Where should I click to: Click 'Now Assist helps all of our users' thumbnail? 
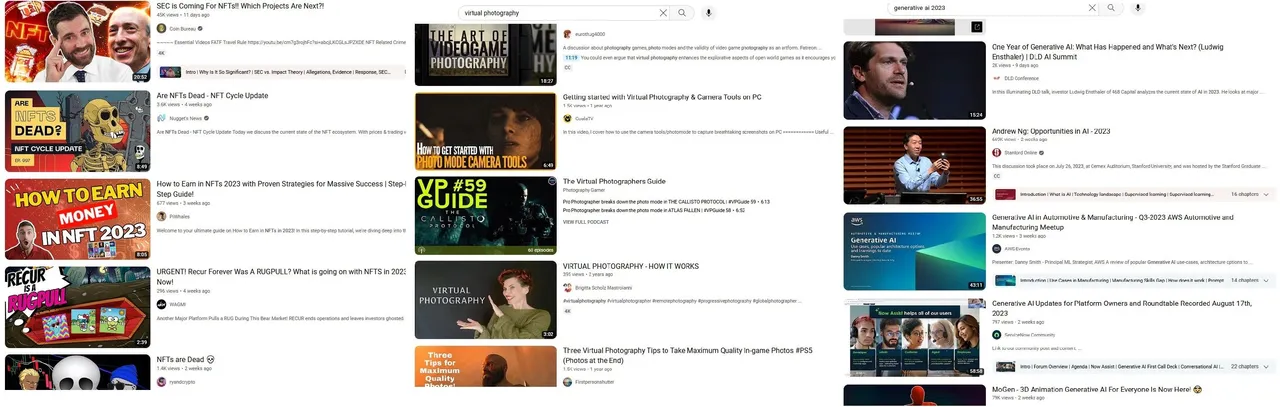(914, 337)
